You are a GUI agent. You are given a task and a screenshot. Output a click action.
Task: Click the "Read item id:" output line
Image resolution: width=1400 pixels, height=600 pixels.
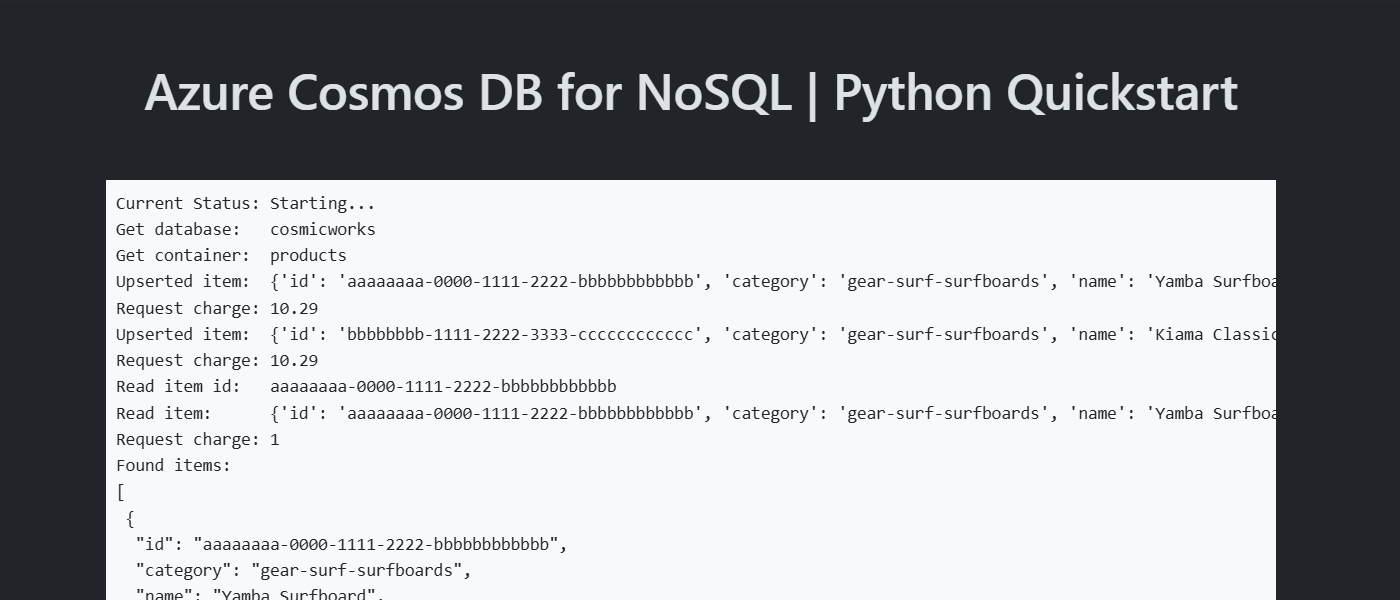tap(366, 386)
